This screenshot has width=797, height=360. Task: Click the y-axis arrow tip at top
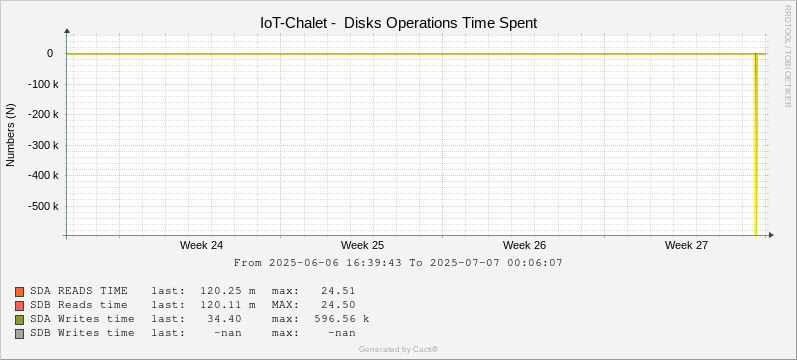click(x=67, y=31)
